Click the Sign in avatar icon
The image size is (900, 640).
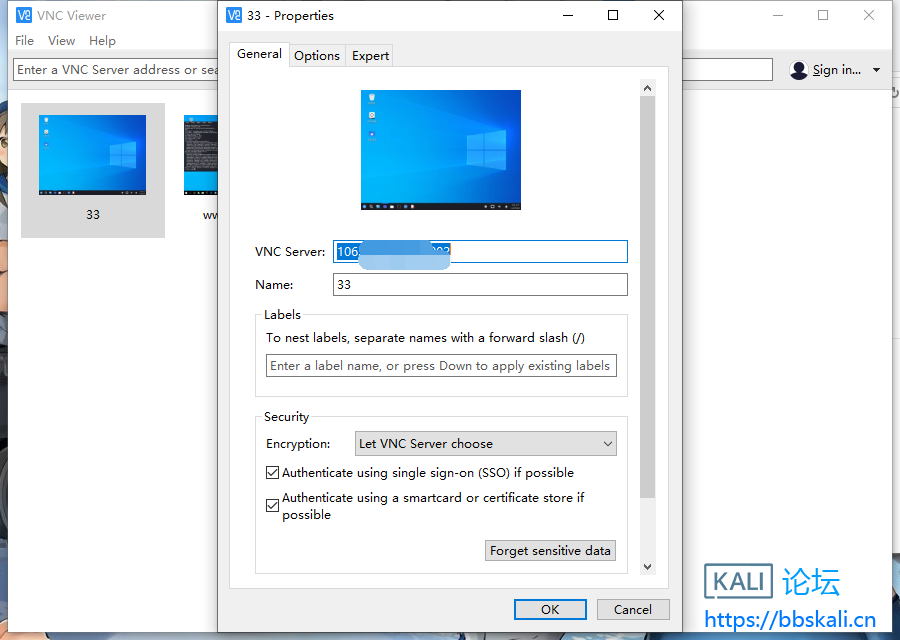[798, 69]
